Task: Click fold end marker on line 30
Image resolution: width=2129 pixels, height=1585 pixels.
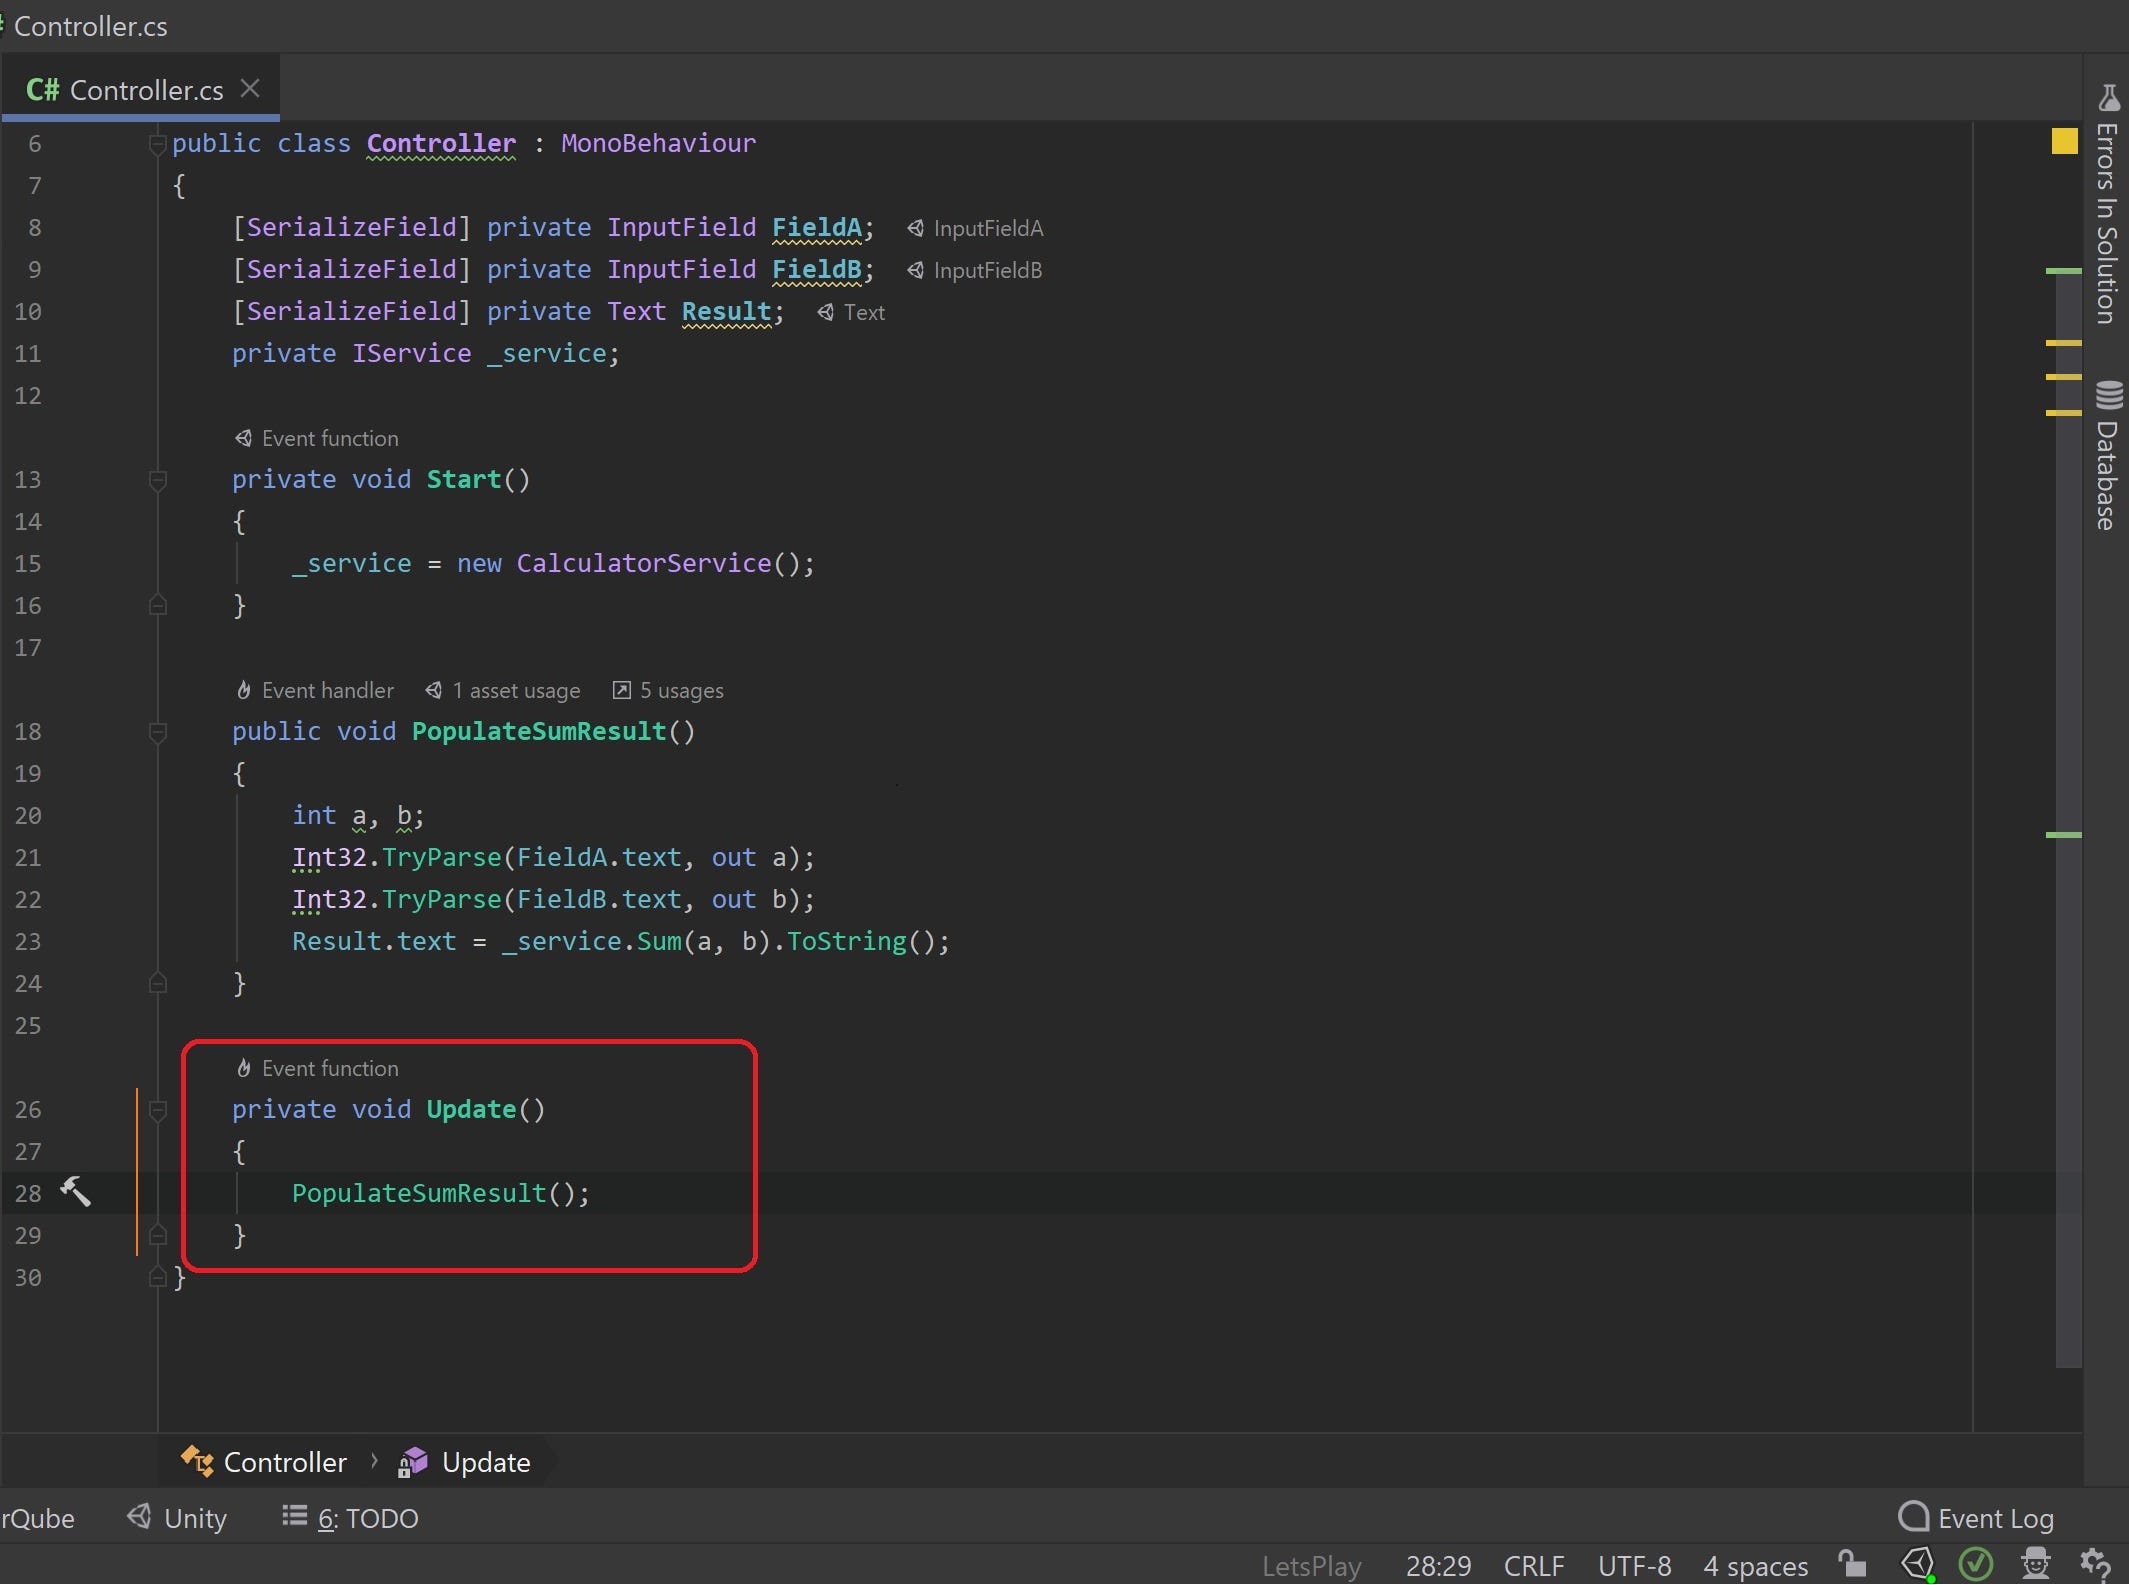Action: (x=157, y=1277)
